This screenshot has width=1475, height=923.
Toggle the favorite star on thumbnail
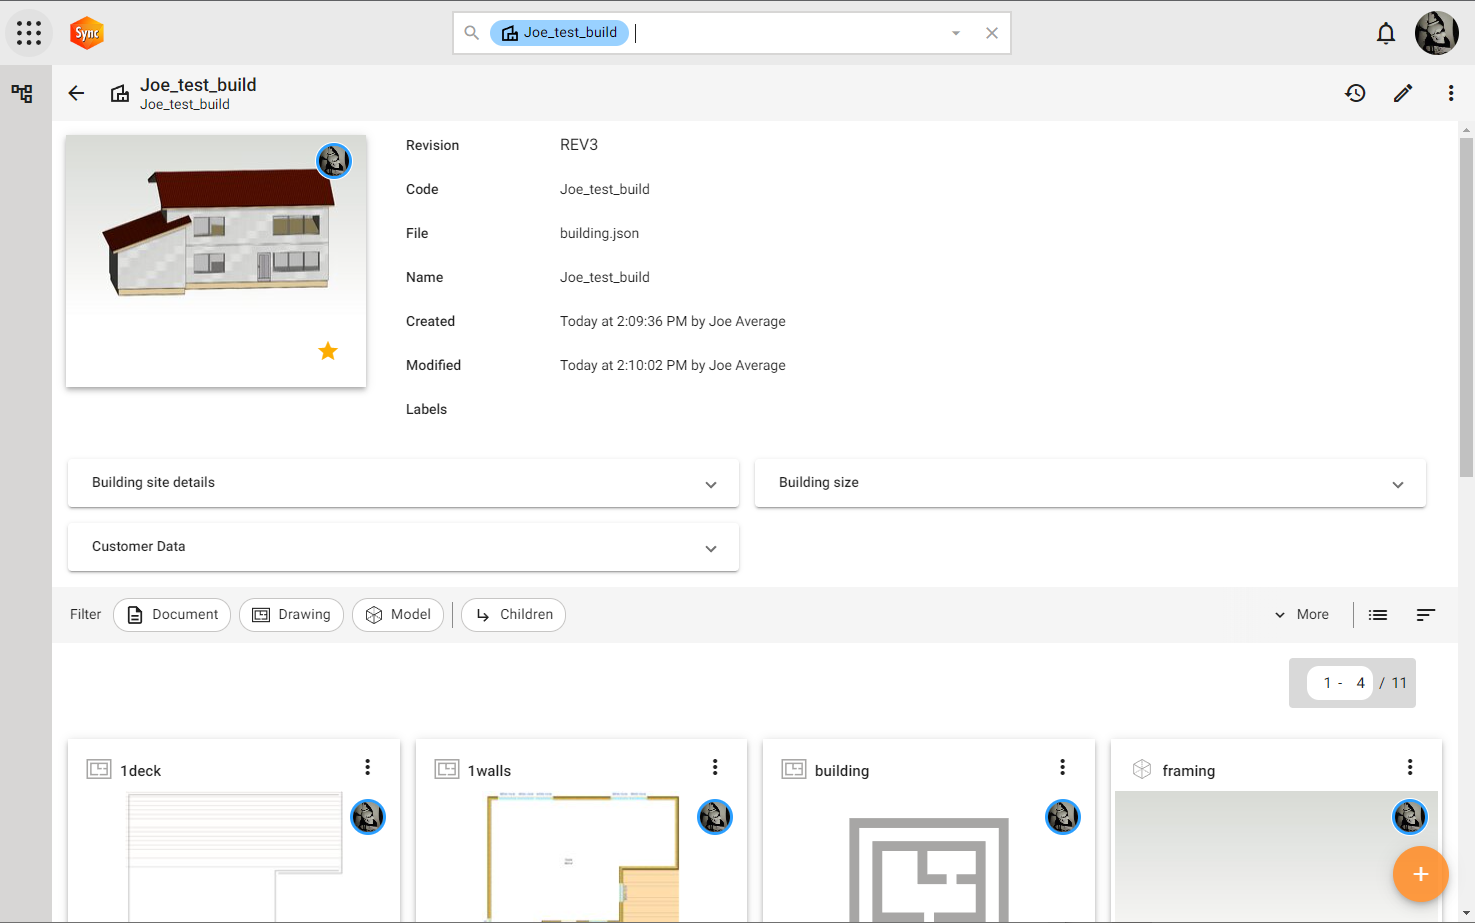click(328, 351)
